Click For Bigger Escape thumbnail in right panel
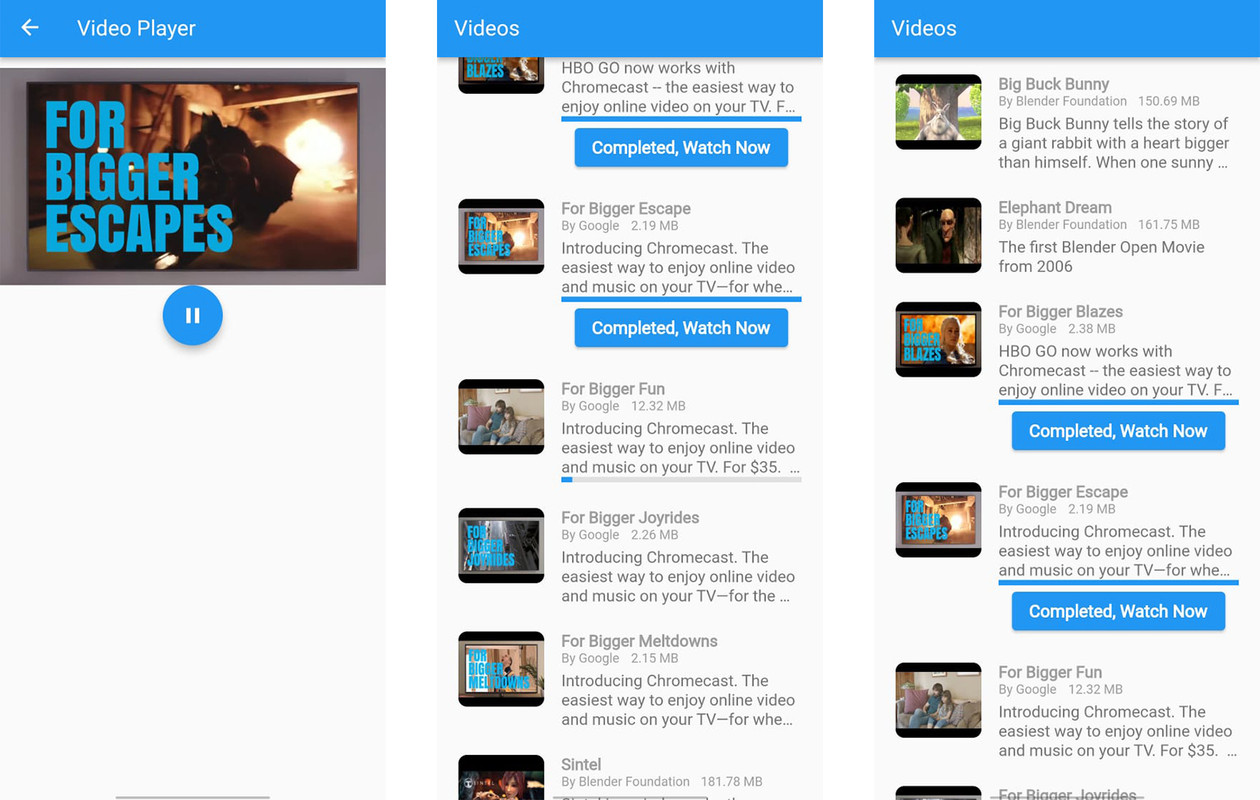Viewport: 1260px width, 800px height. pos(938,520)
